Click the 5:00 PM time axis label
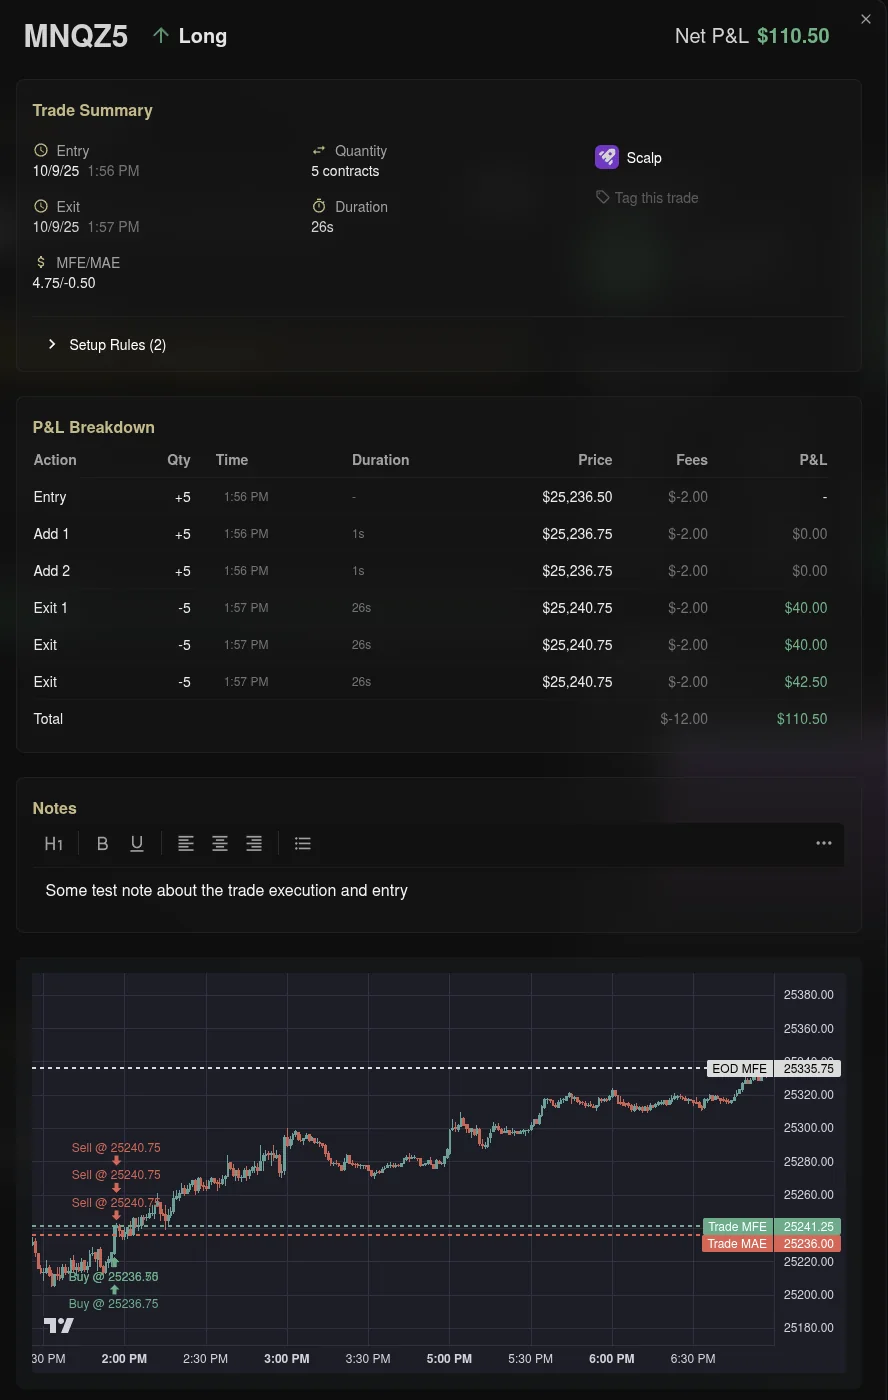The width and height of the screenshot is (888, 1400). click(449, 1359)
